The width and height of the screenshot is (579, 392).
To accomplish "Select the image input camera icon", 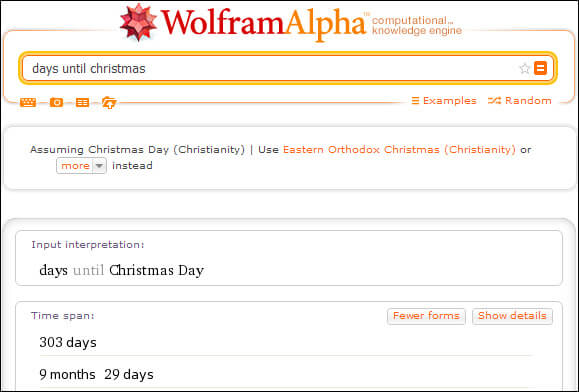I will click(56, 102).
